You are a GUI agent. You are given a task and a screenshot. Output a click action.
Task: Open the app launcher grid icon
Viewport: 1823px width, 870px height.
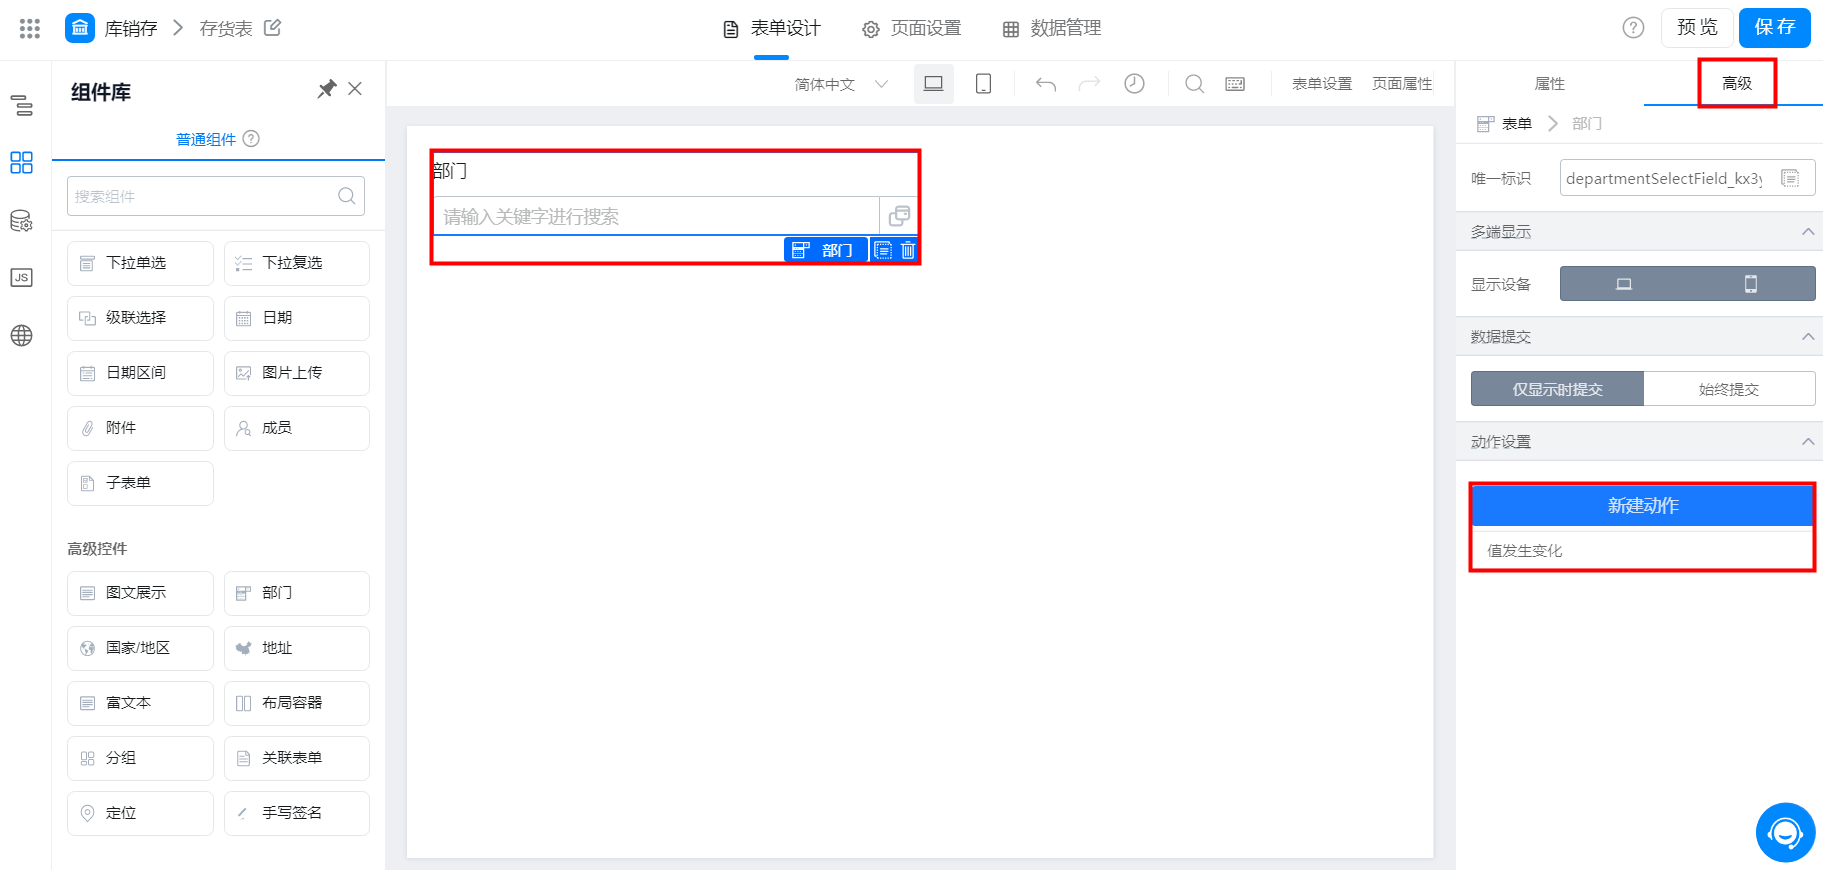point(30,28)
